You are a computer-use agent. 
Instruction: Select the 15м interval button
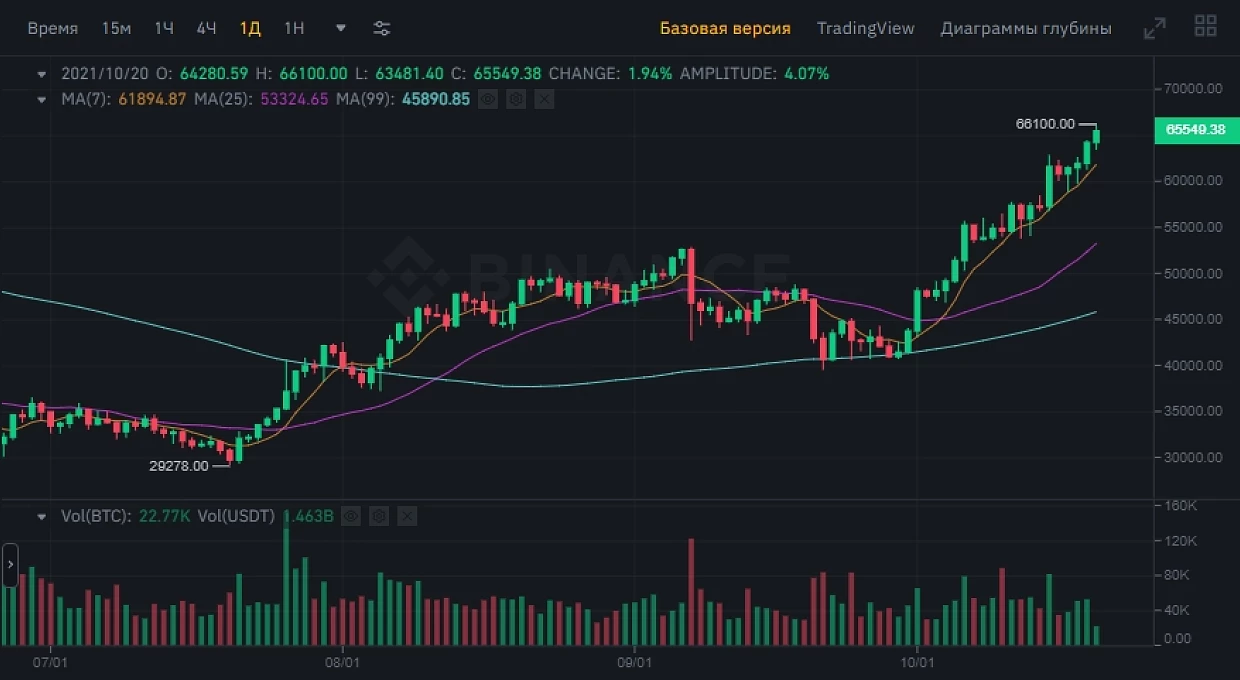pos(116,28)
